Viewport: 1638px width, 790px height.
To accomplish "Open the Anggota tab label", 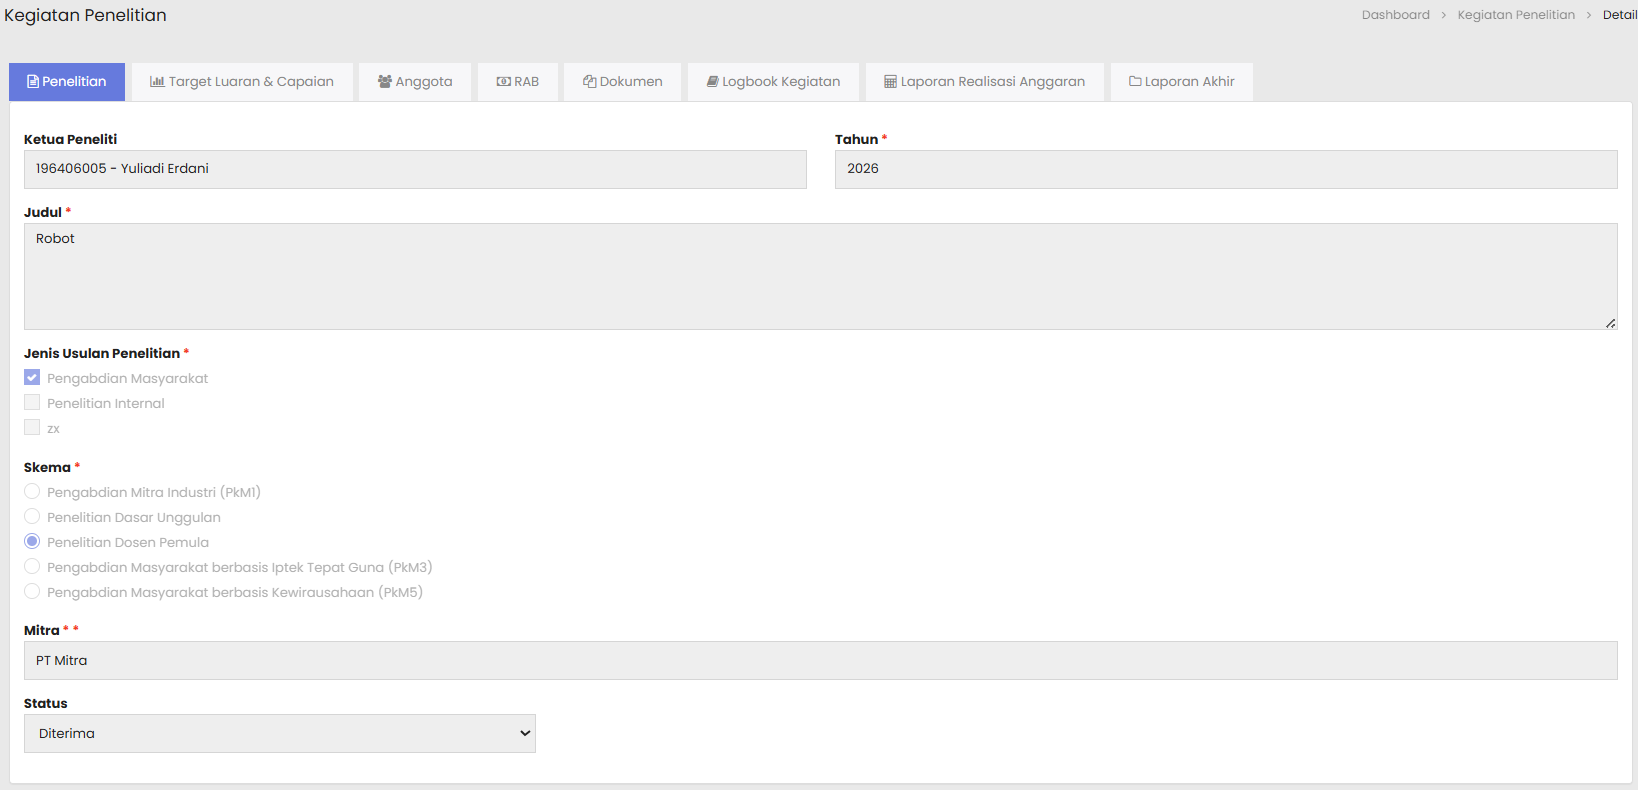I will point(424,82).
